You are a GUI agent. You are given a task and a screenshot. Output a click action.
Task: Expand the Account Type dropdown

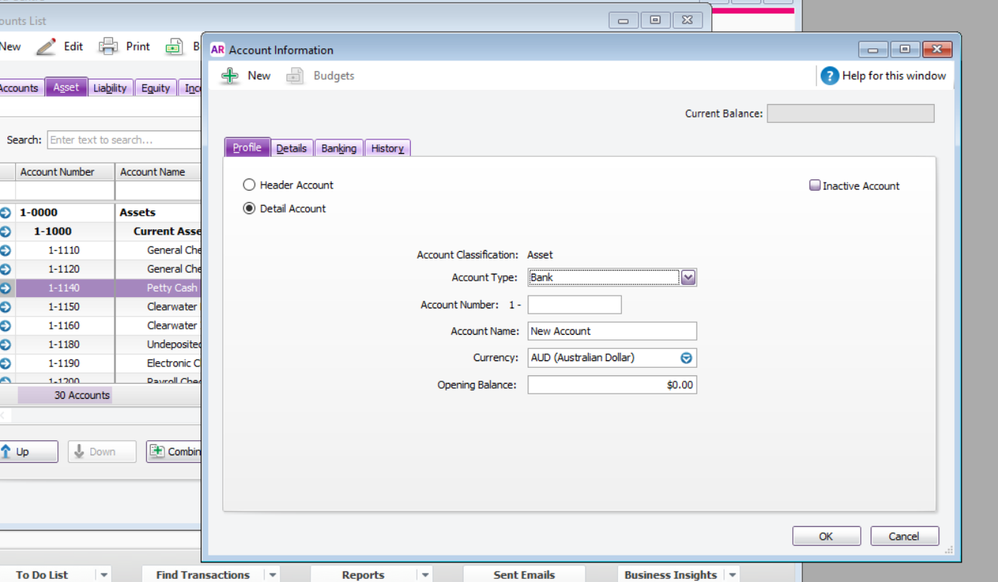[x=688, y=278]
